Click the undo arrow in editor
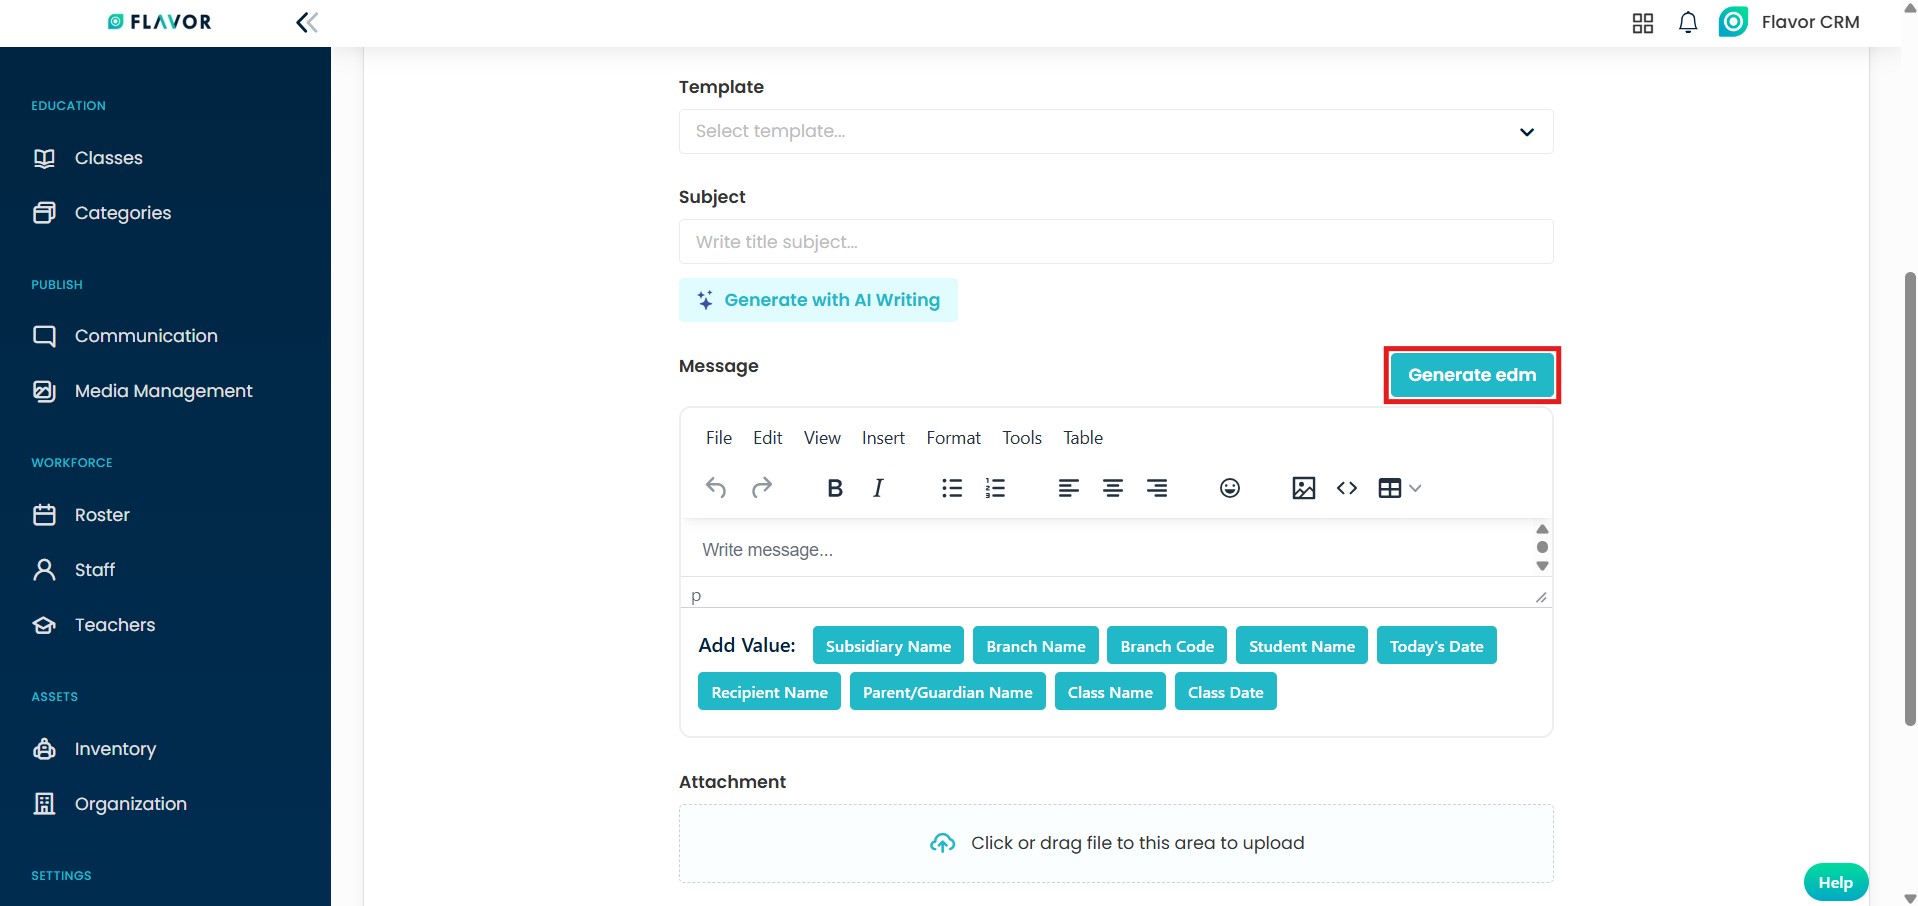 coord(716,488)
